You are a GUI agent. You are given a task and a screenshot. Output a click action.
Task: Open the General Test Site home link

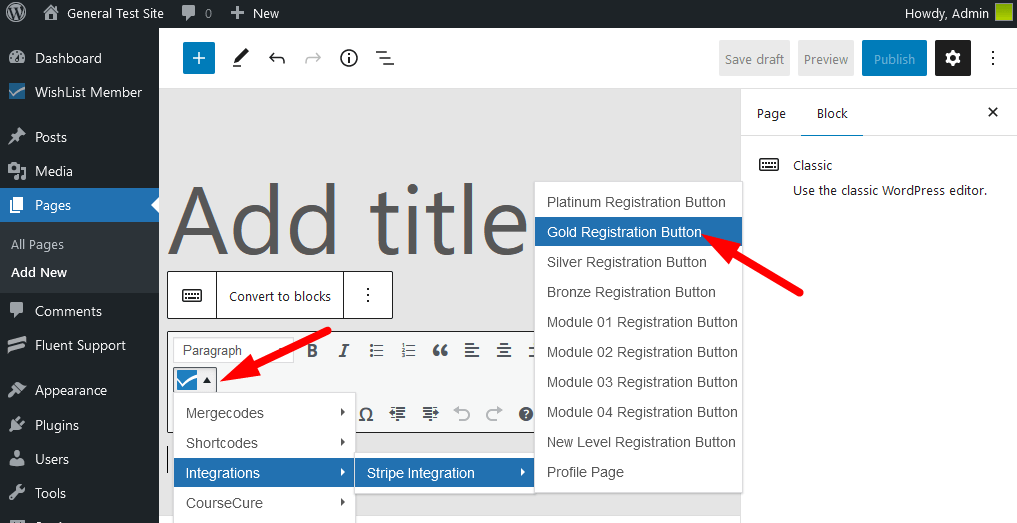(x=104, y=13)
